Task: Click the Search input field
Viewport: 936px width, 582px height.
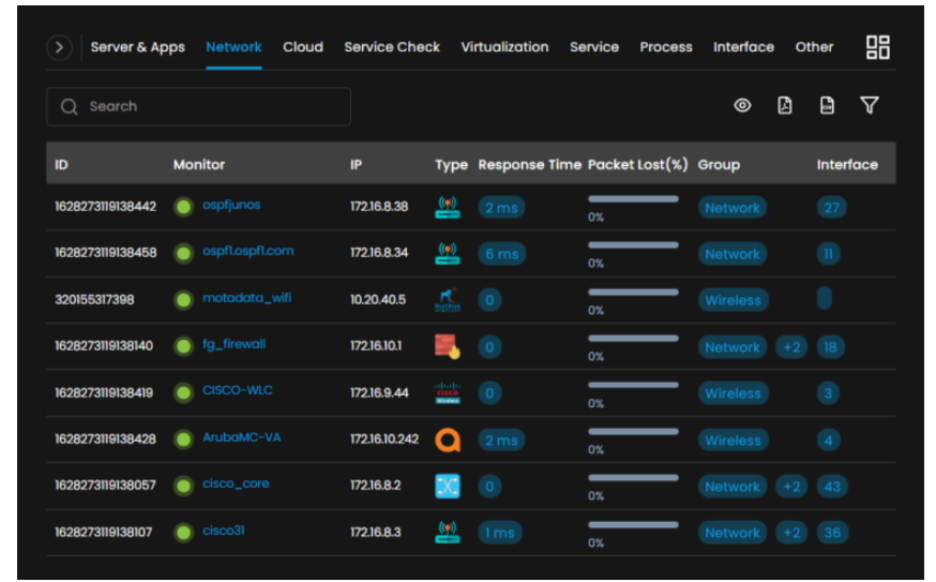Action: [x=198, y=106]
